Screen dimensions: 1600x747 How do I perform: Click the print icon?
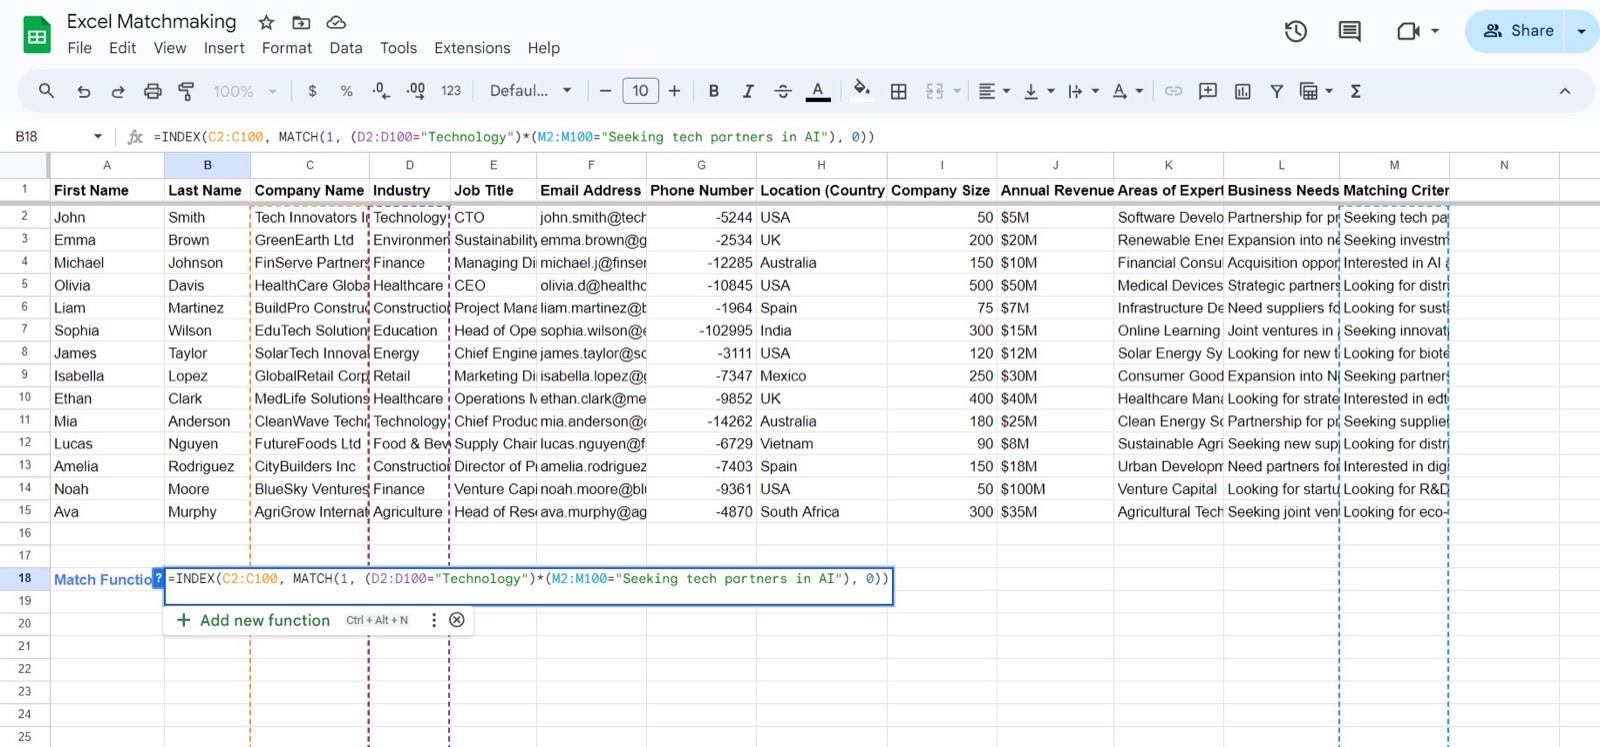tap(153, 91)
